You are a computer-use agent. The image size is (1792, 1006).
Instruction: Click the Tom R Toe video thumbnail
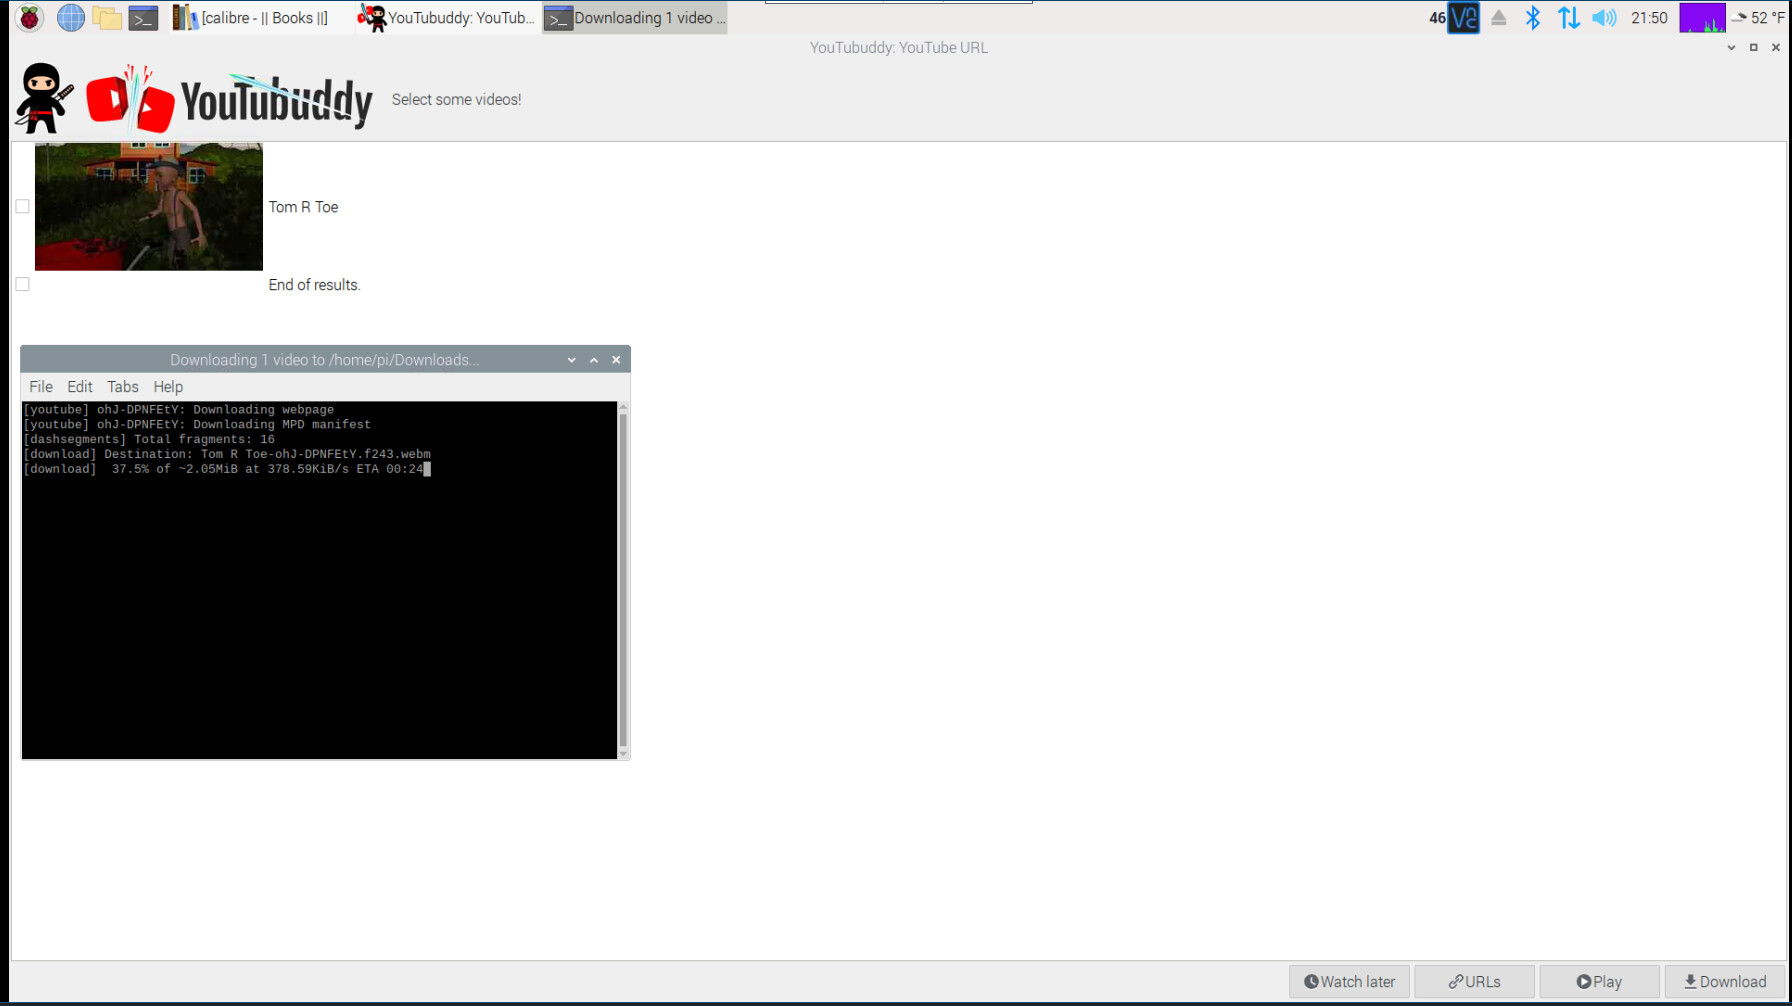click(149, 207)
